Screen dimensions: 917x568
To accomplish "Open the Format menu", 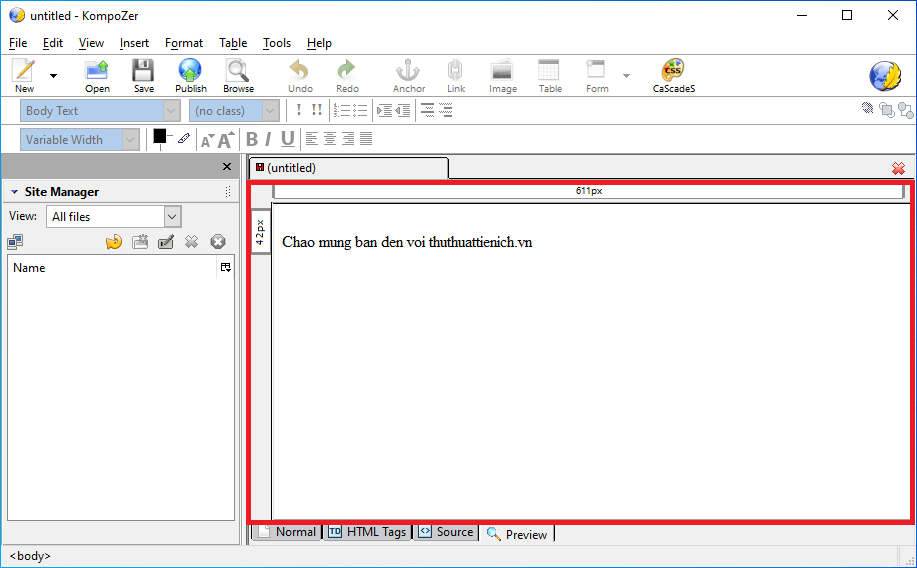I will 184,43.
